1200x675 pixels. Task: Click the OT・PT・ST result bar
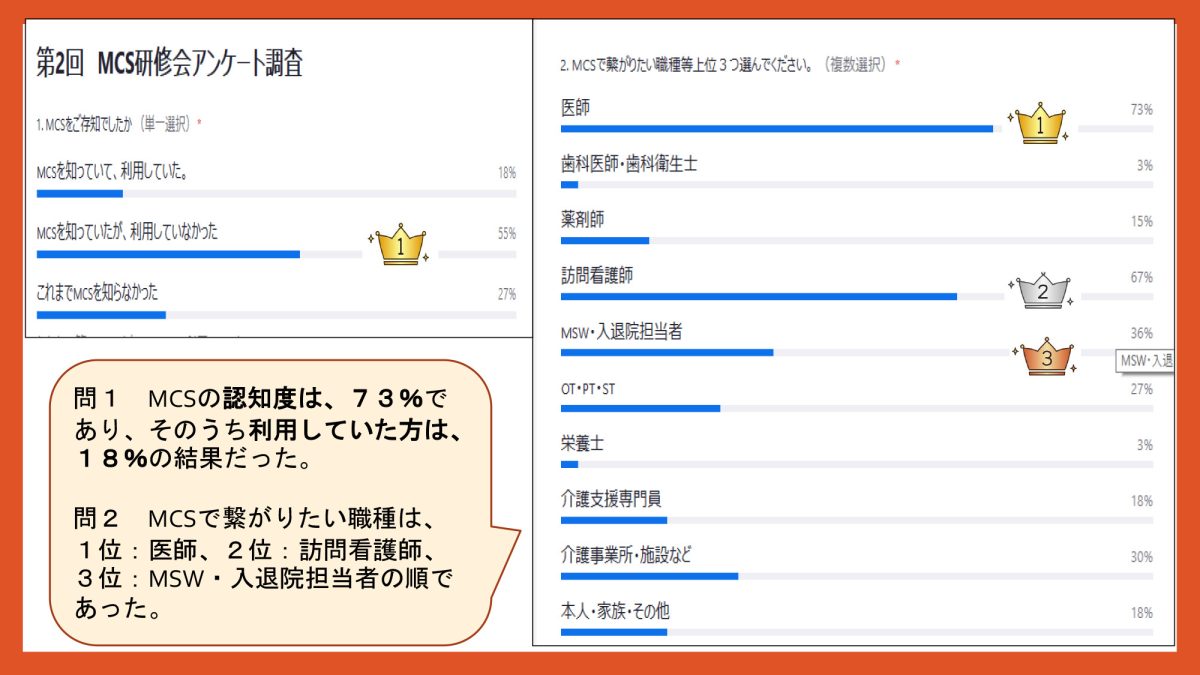pyautogui.click(x=640, y=408)
